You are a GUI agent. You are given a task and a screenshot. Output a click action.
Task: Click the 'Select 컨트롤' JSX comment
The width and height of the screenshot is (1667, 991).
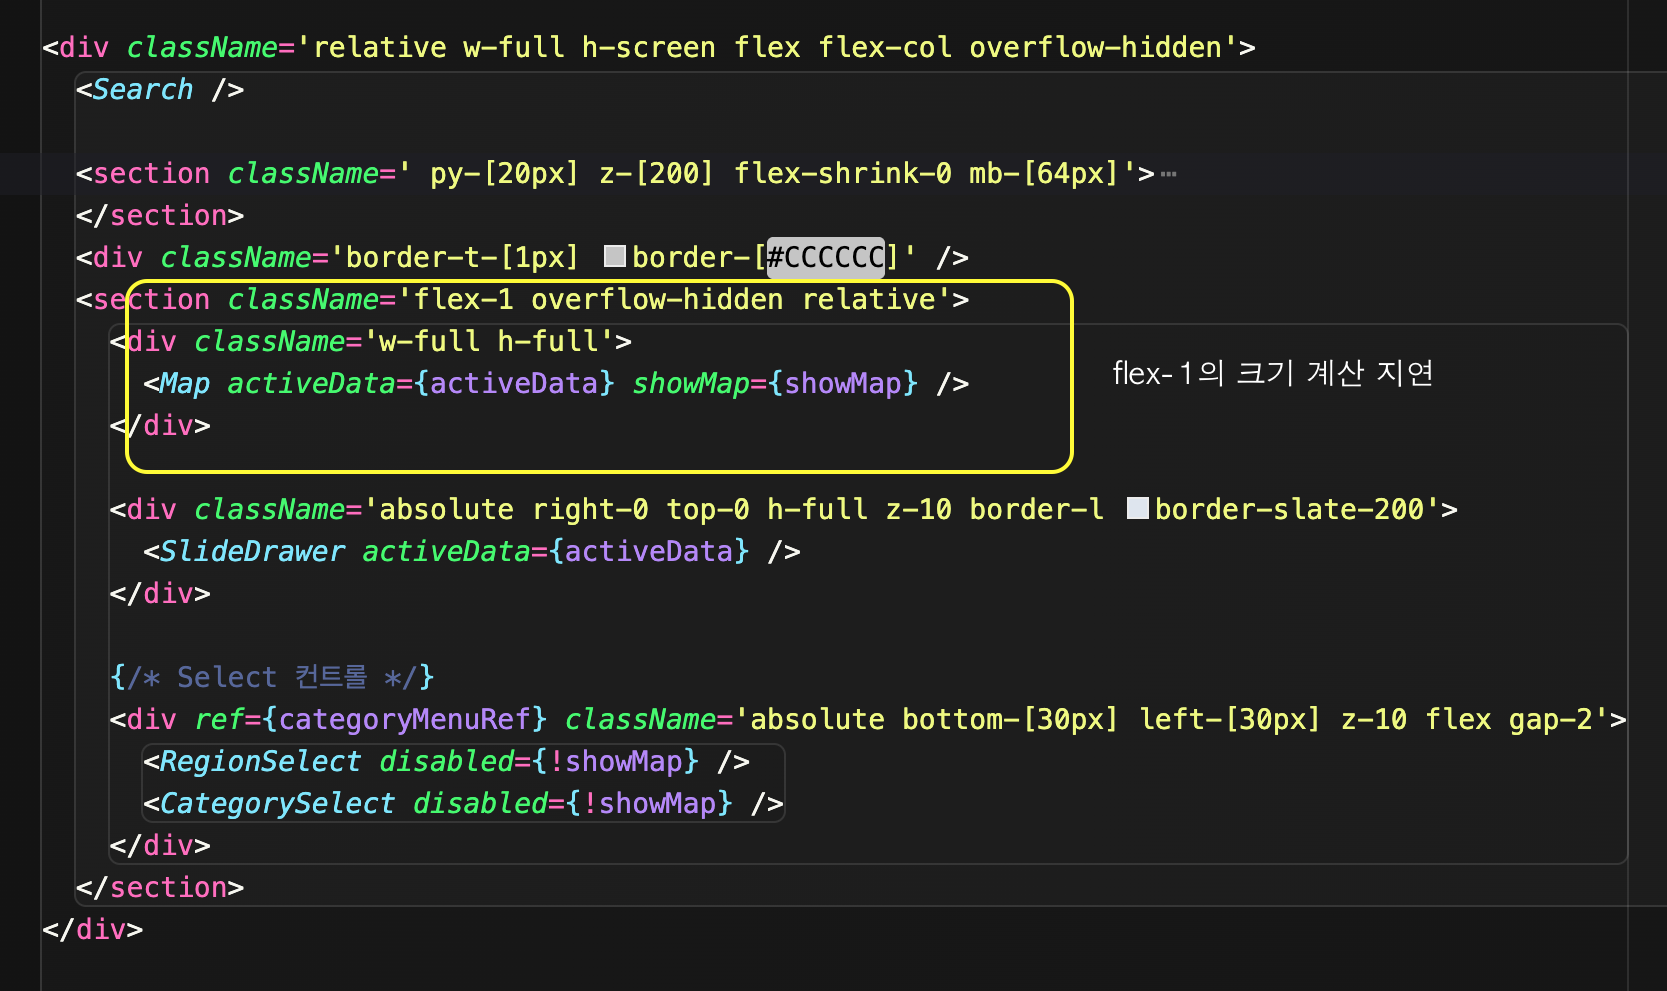272,678
